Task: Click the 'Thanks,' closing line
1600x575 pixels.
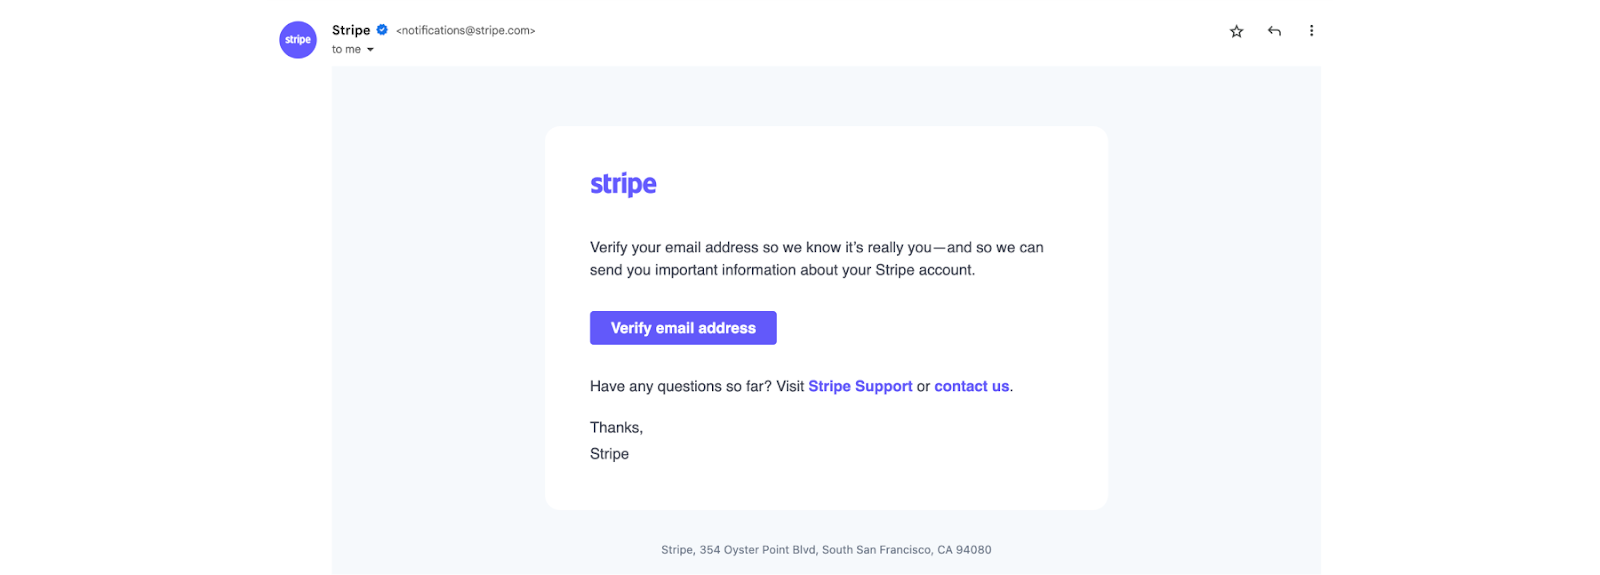Action: [616, 428]
